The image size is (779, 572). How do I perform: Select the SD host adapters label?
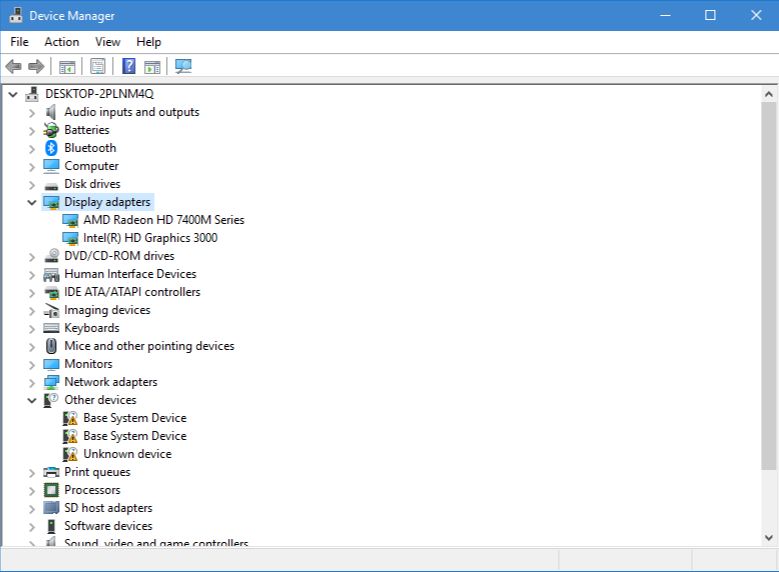tap(108, 508)
